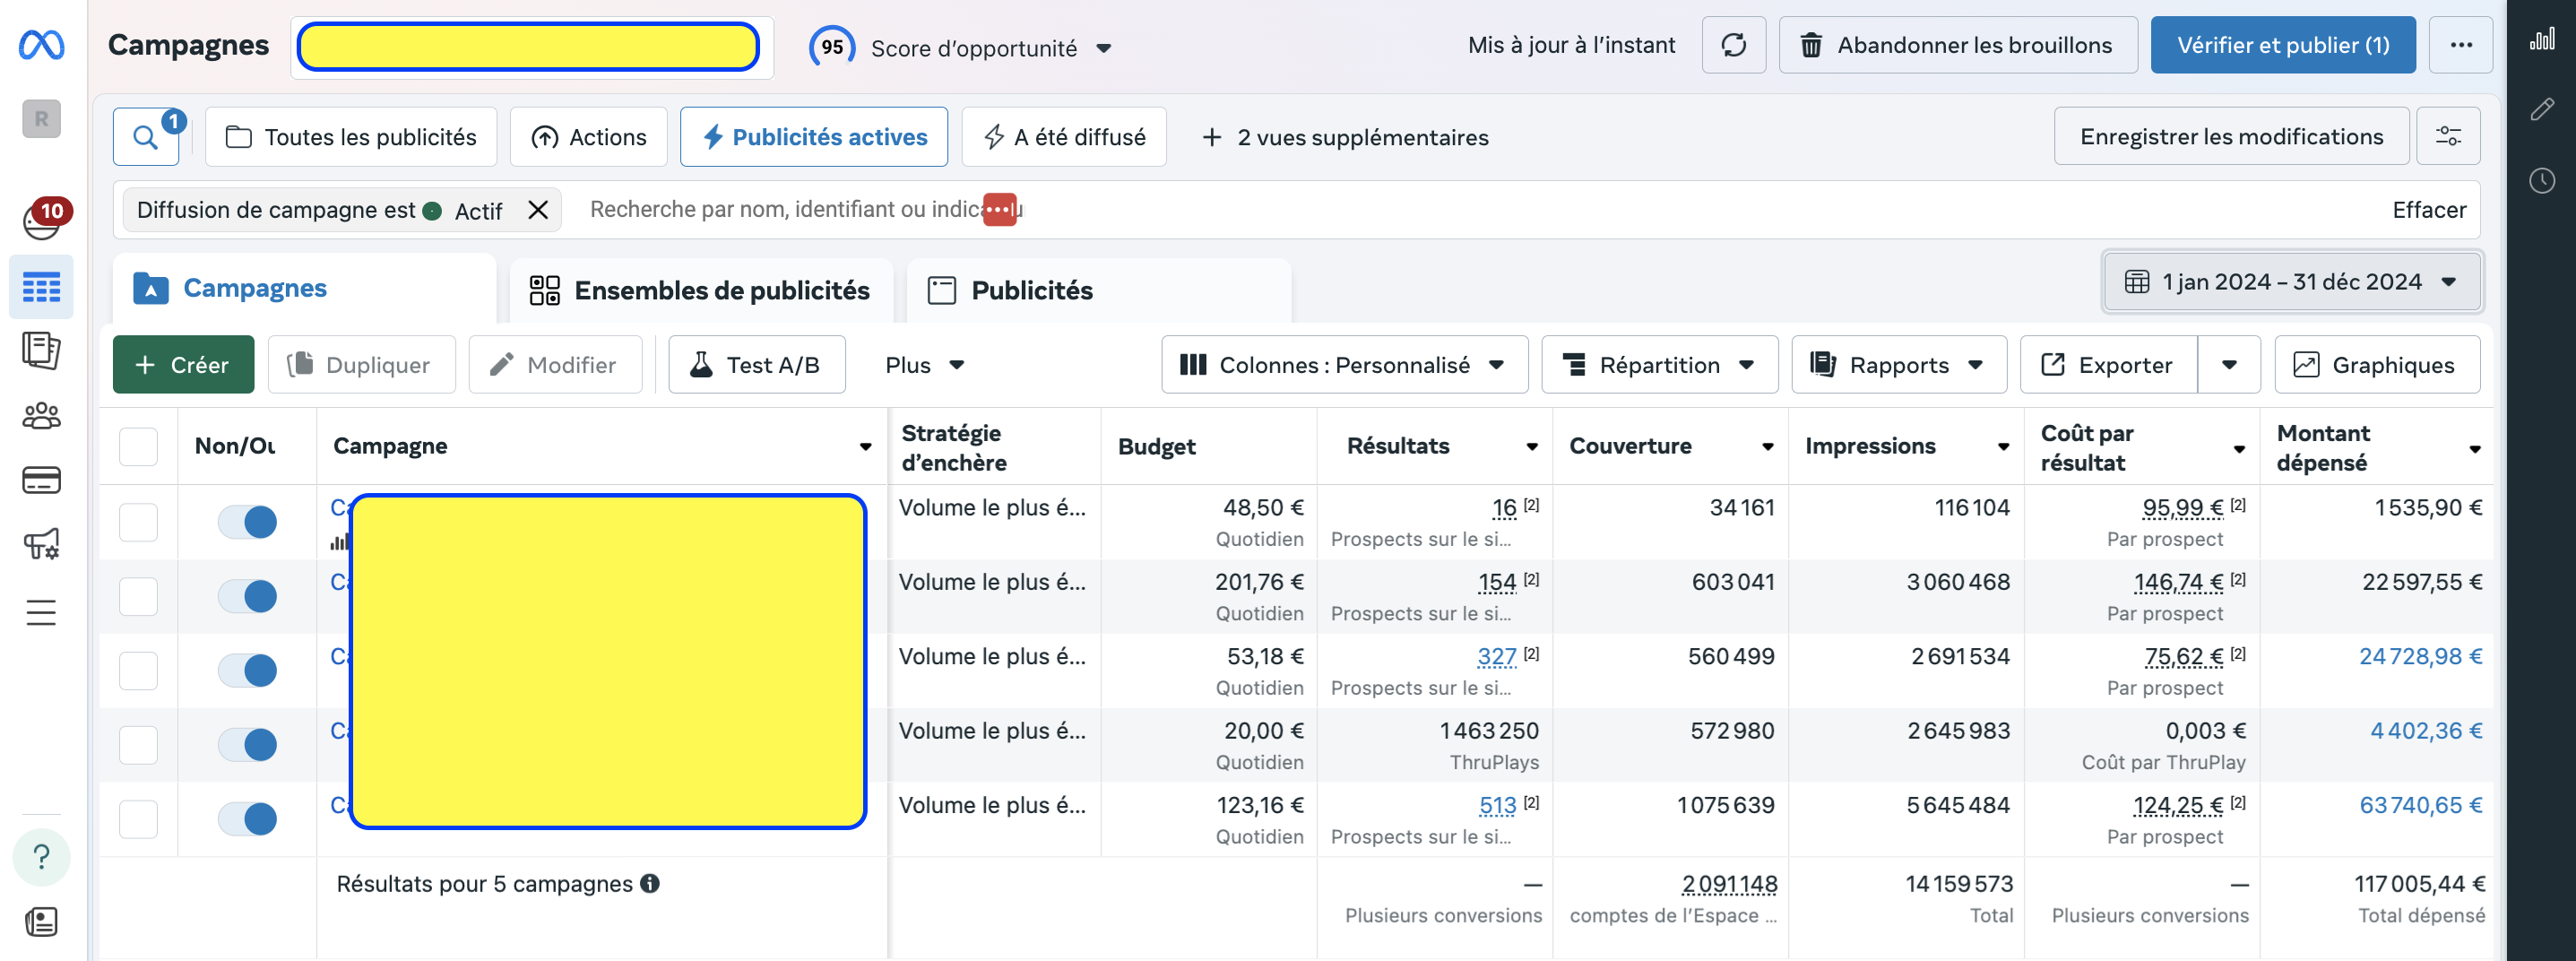The width and height of the screenshot is (2576, 961).
Task: Click the search by name input field
Action: [x=780, y=210]
